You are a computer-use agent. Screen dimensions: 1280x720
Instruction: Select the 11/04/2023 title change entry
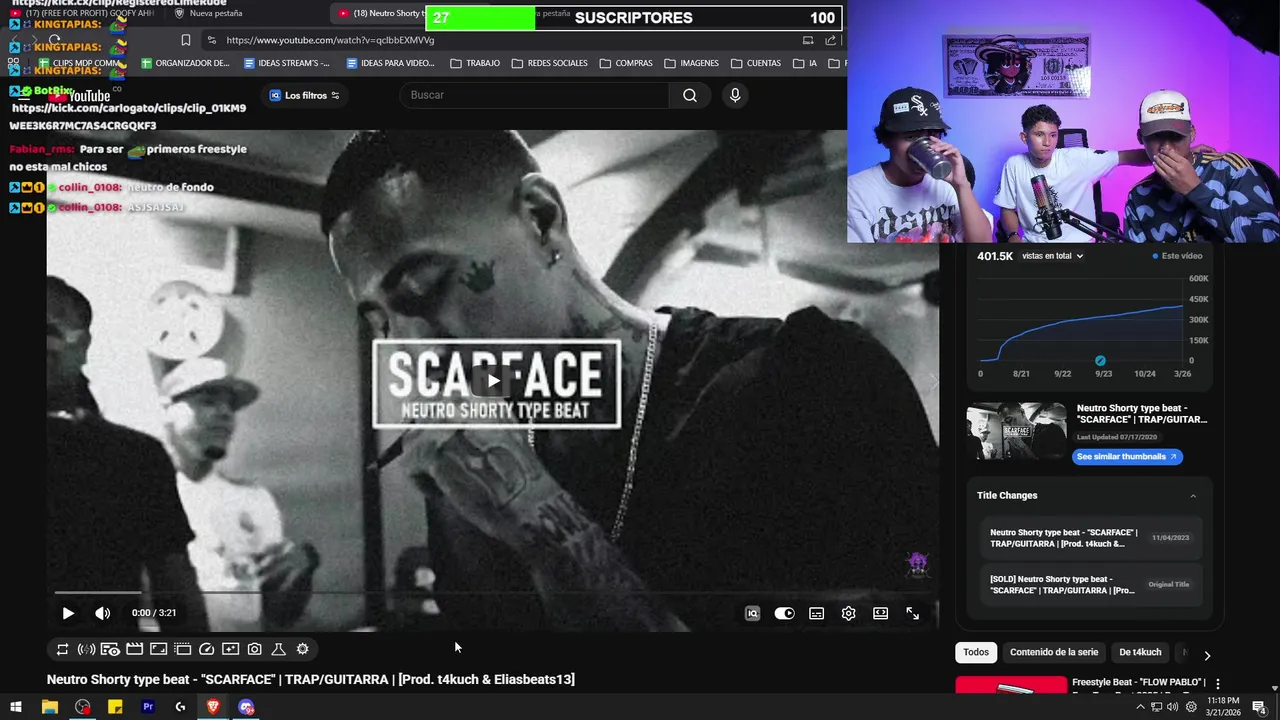click(x=1091, y=538)
